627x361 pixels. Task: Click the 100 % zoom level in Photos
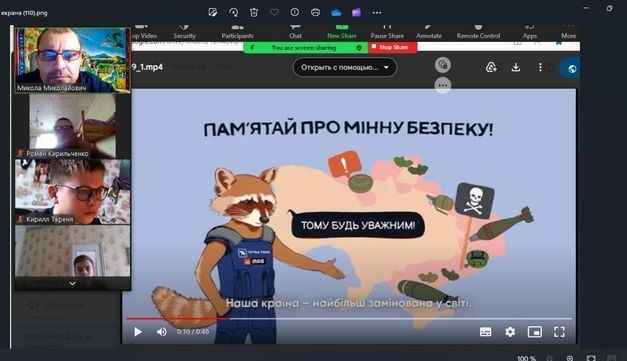tap(526, 358)
